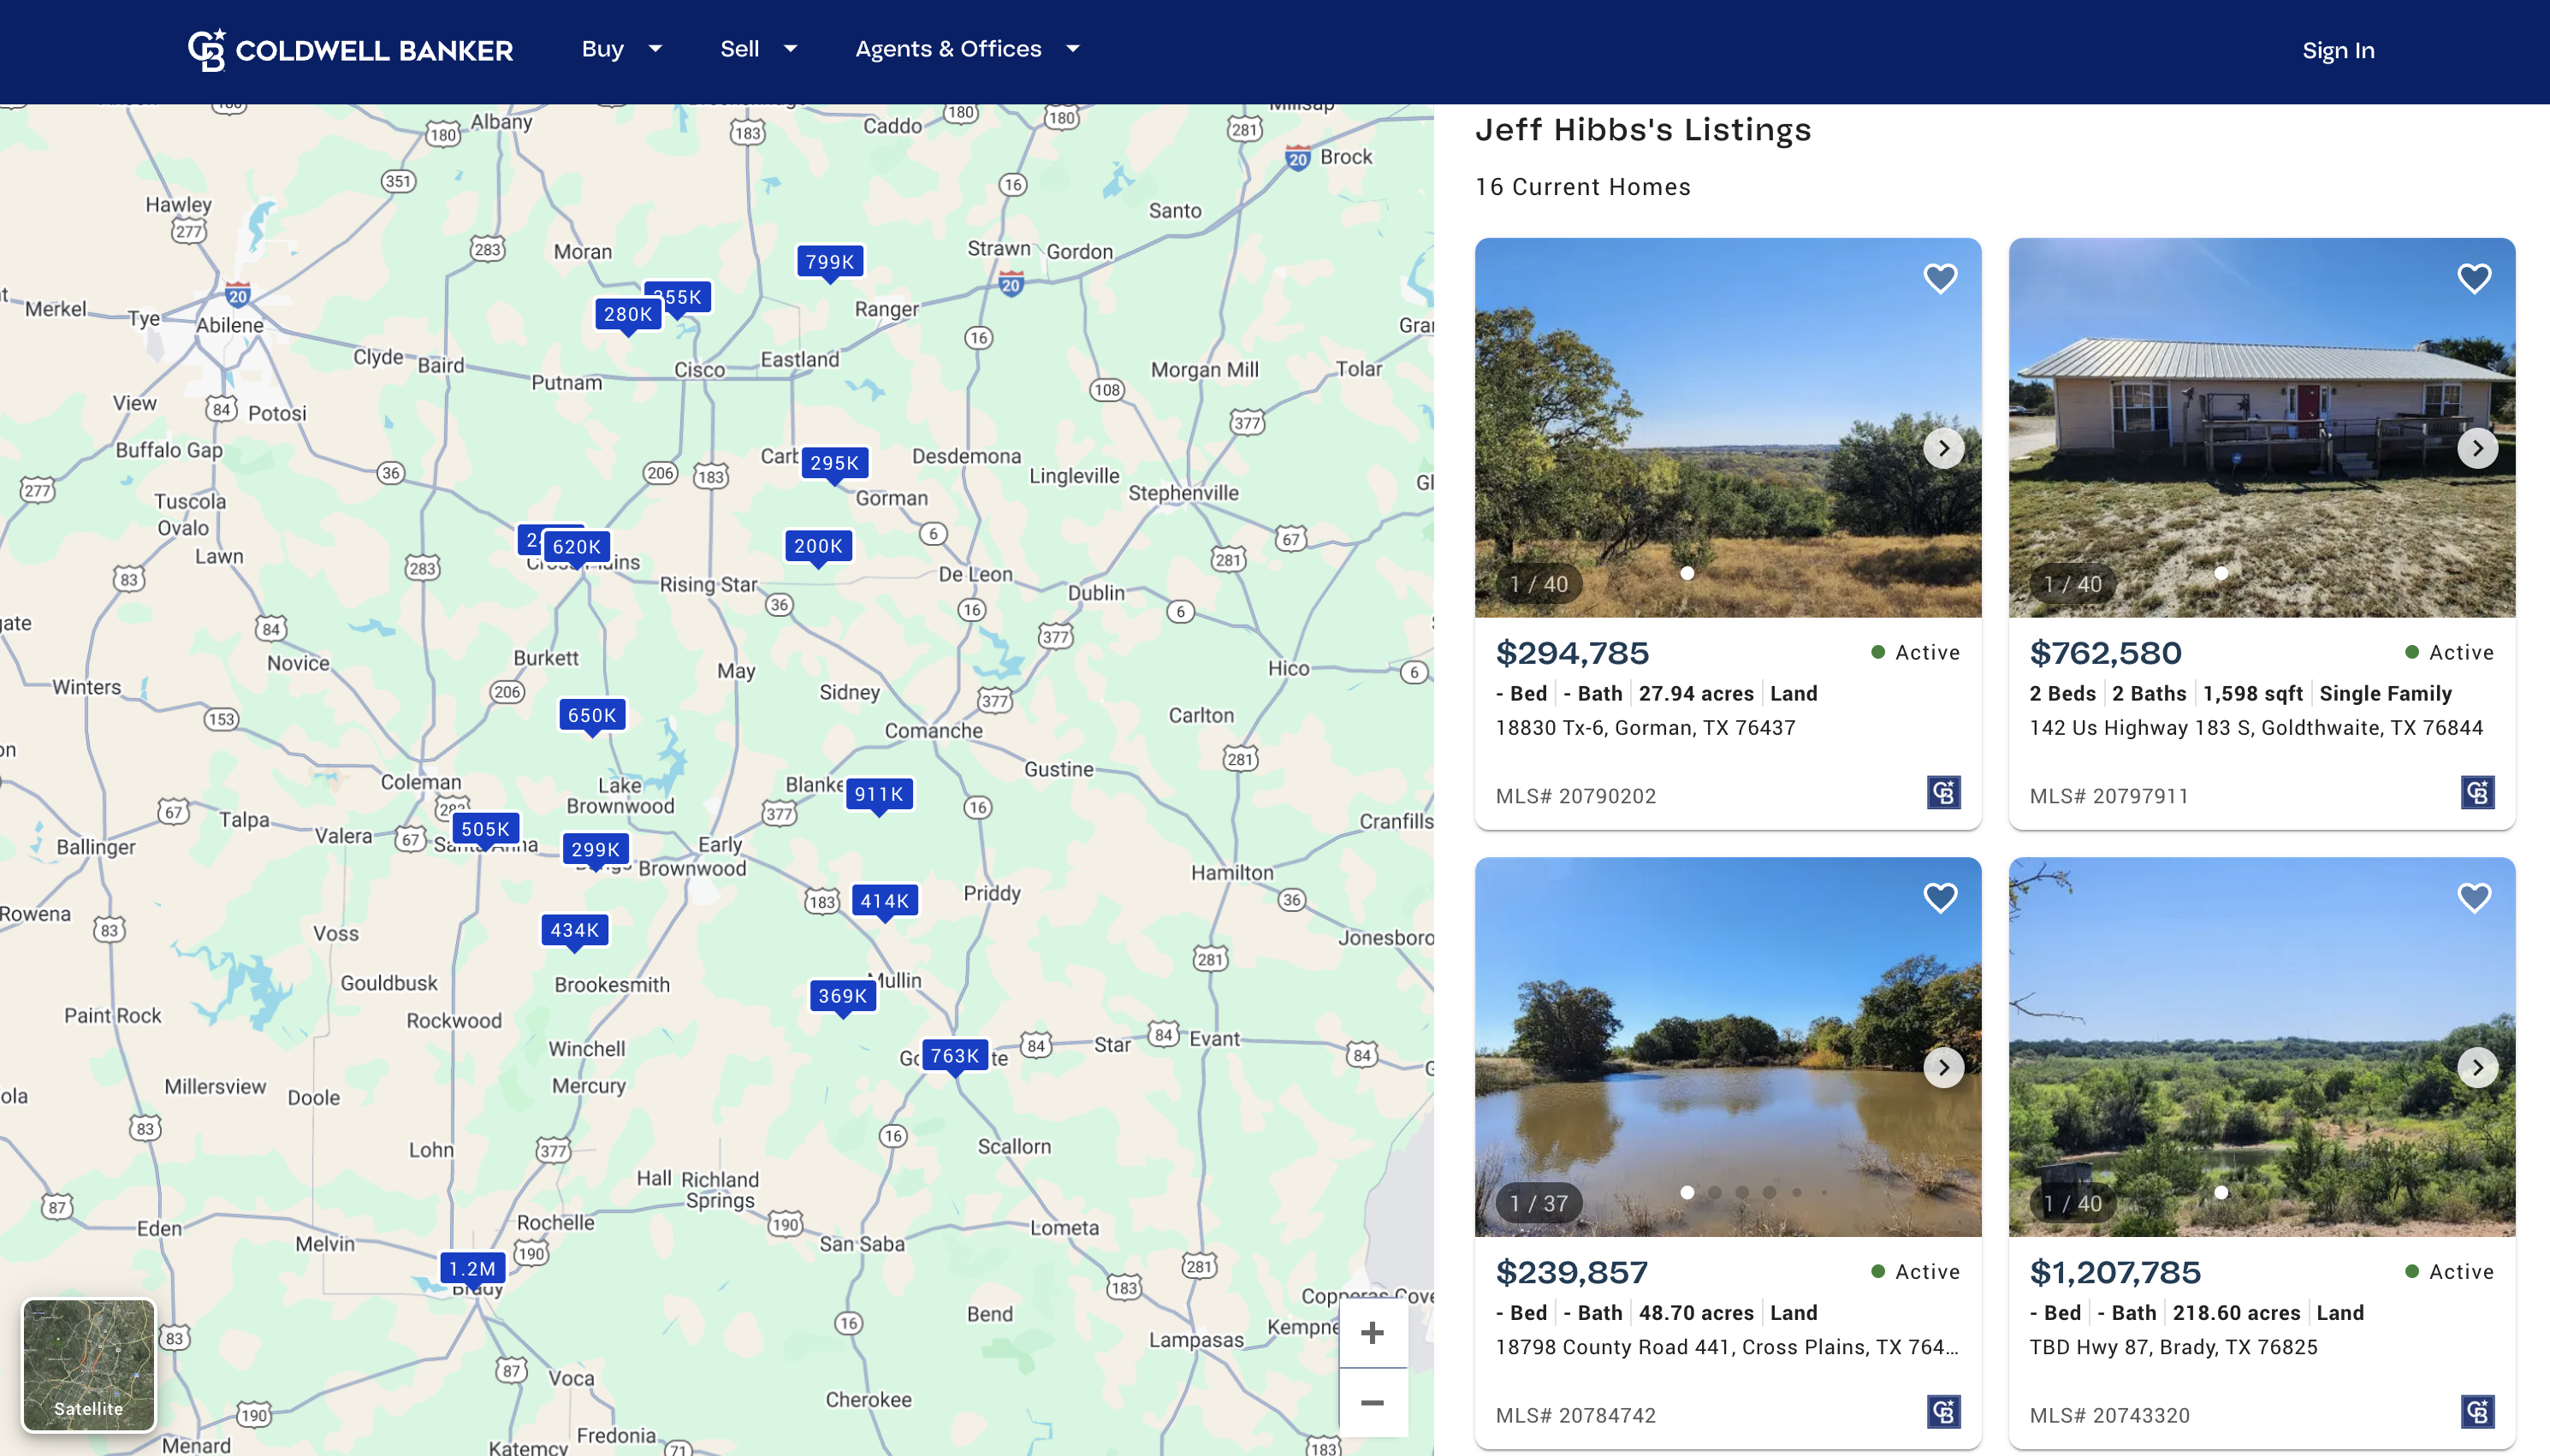This screenshot has width=2550, height=1456.
Task: Select the 200K map price marker
Action: (818, 546)
